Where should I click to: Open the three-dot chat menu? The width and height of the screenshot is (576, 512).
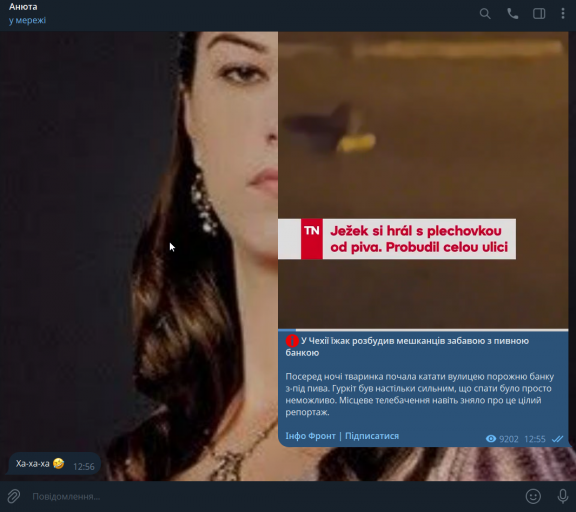[563, 14]
